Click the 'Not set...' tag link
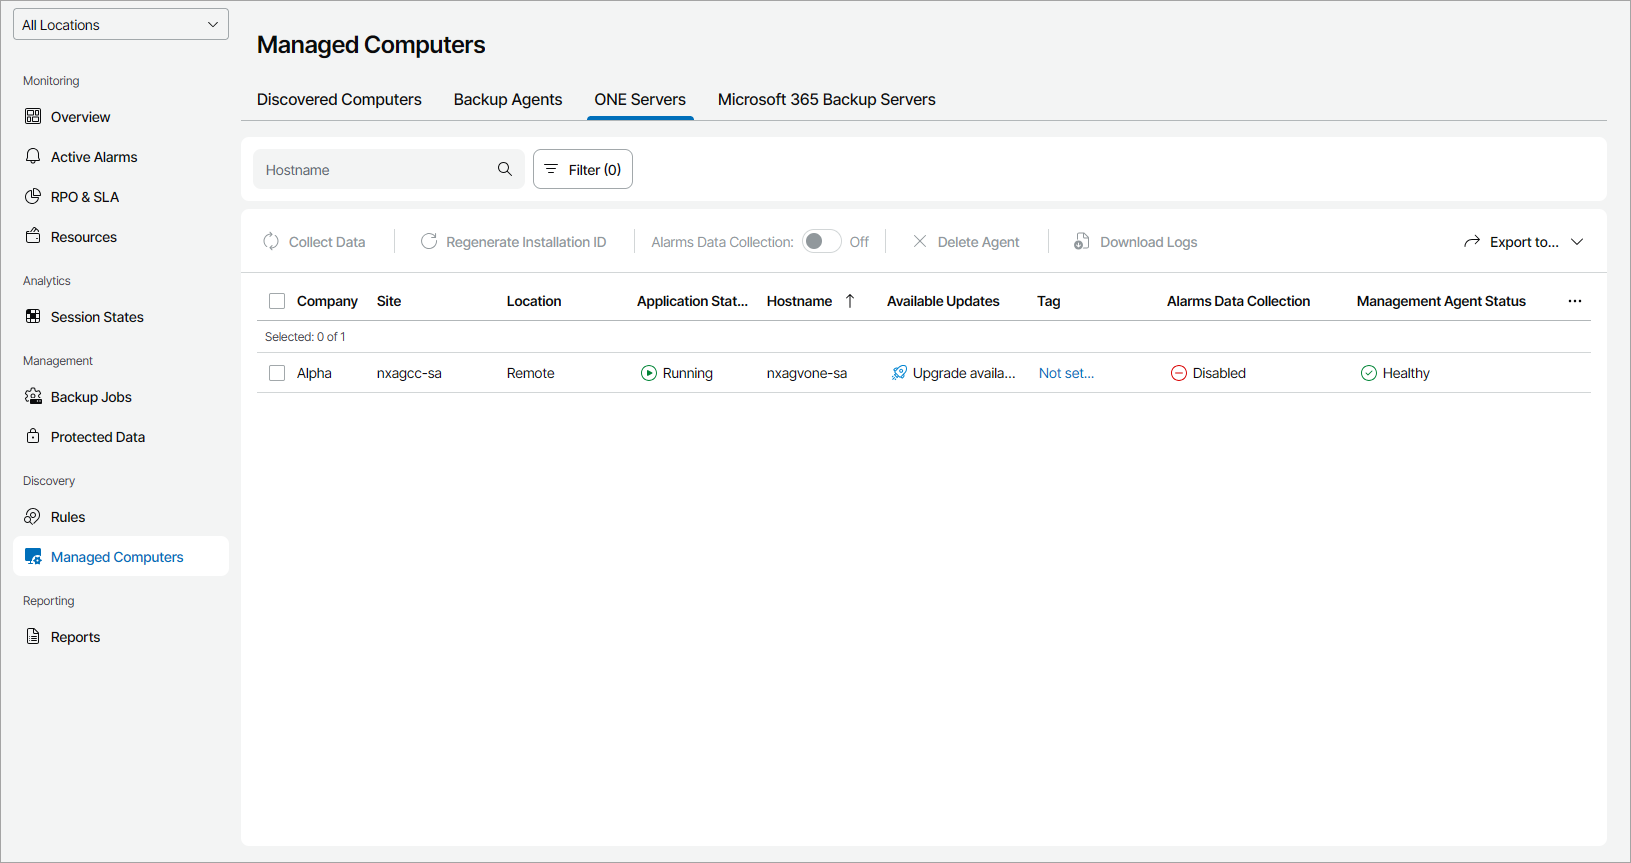Image resolution: width=1631 pixels, height=863 pixels. (x=1066, y=373)
